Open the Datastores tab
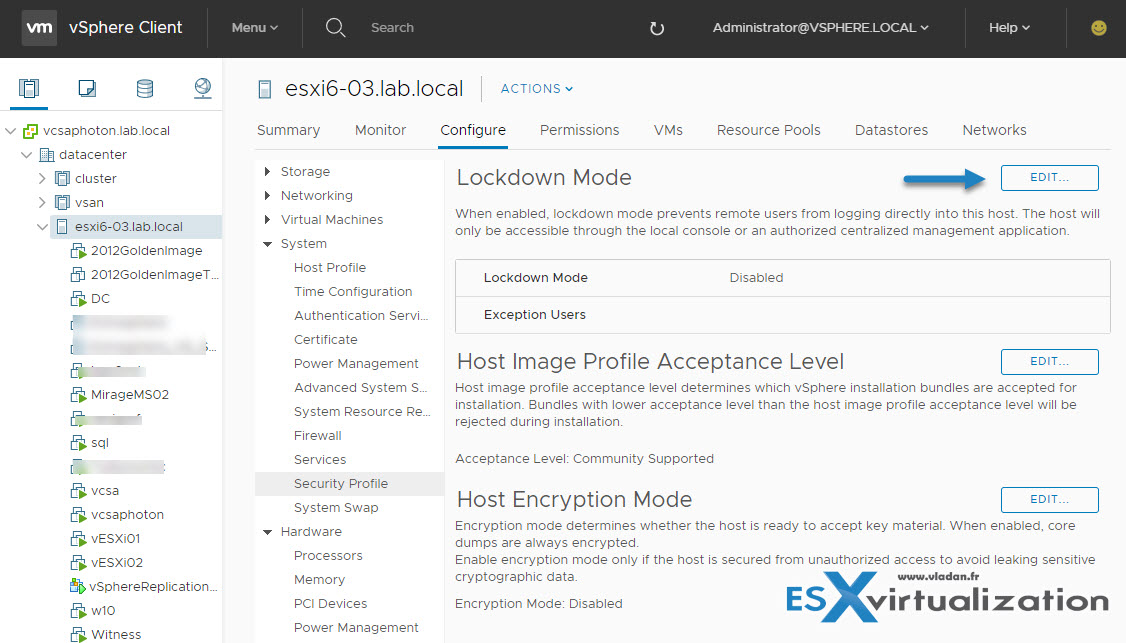 pos(891,130)
